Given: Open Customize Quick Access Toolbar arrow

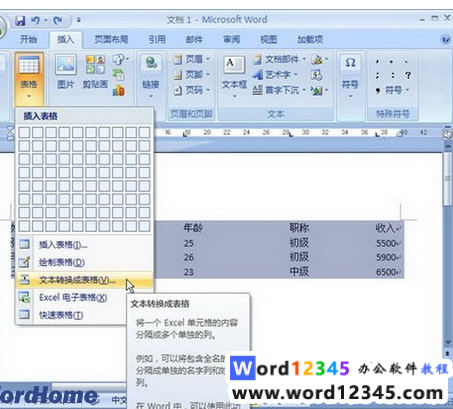Looking at the screenshot, I should tap(79, 20).
